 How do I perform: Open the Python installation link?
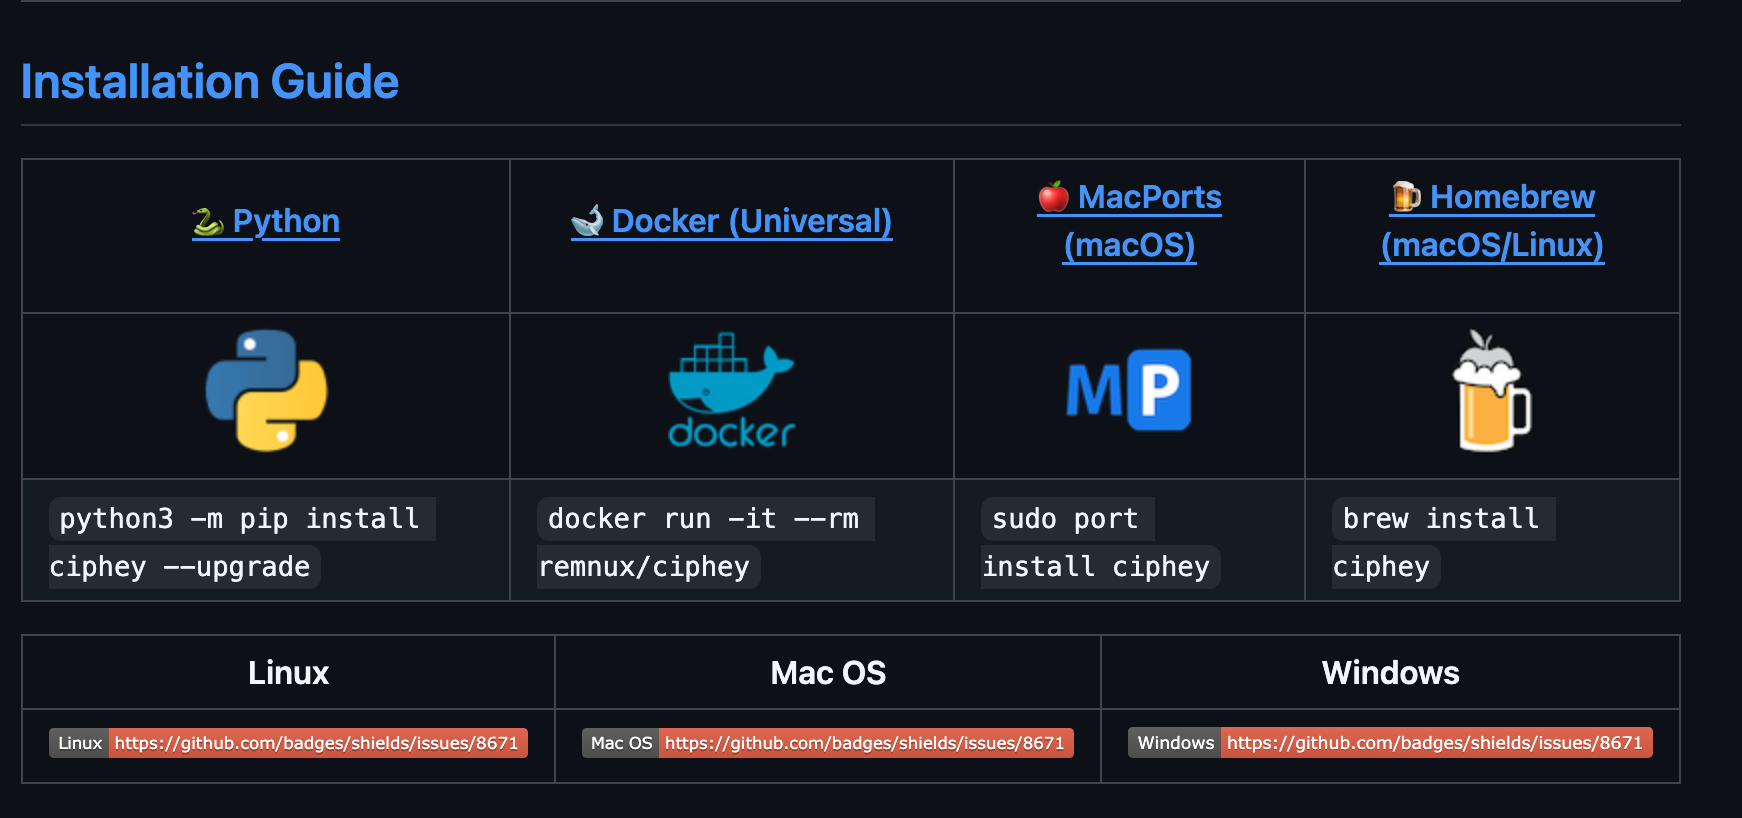[286, 221]
